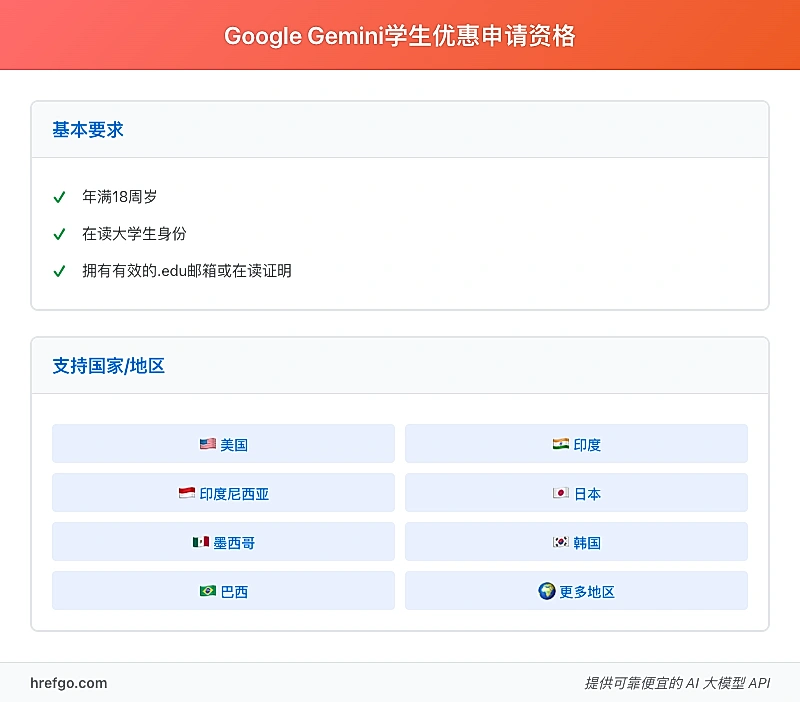The image size is (800, 702).
Task: Click the globe icon beside 更多地区
Action: [x=546, y=591]
